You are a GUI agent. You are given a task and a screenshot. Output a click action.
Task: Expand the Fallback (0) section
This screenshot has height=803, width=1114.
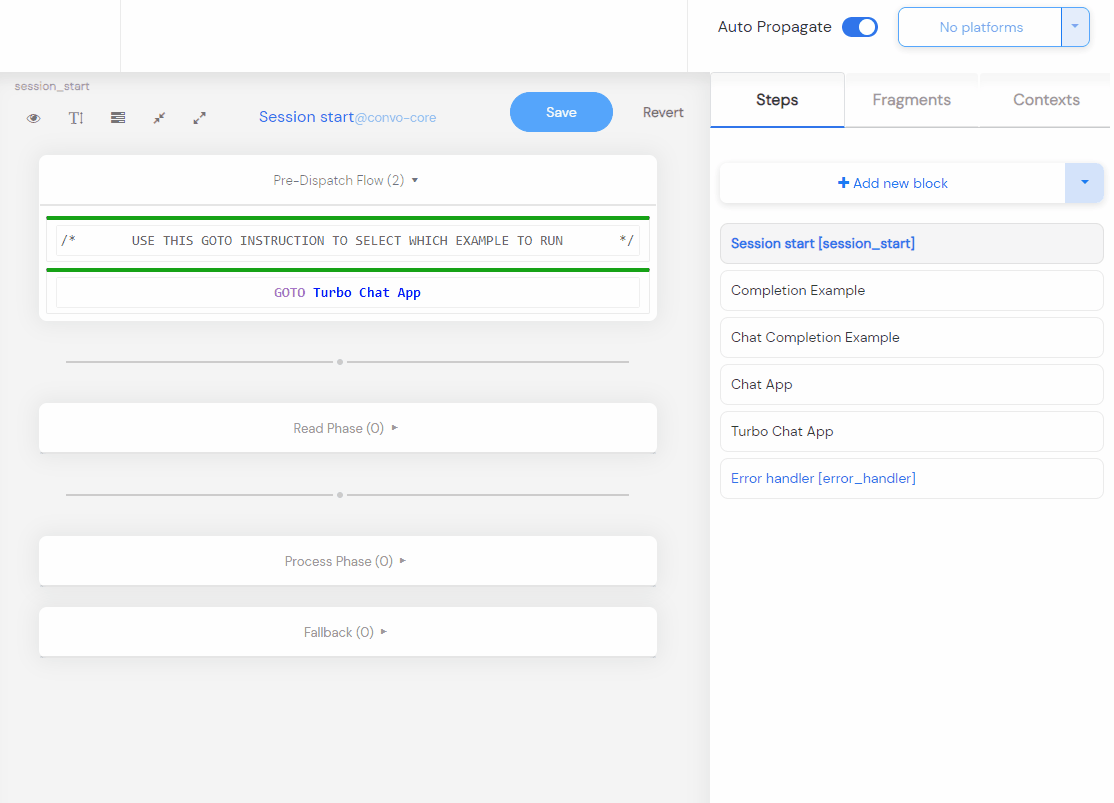[x=347, y=632]
